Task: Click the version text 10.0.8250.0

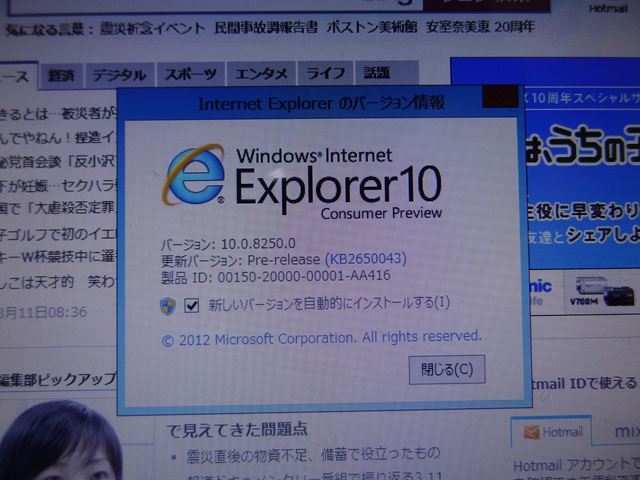Action: click(258, 244)
